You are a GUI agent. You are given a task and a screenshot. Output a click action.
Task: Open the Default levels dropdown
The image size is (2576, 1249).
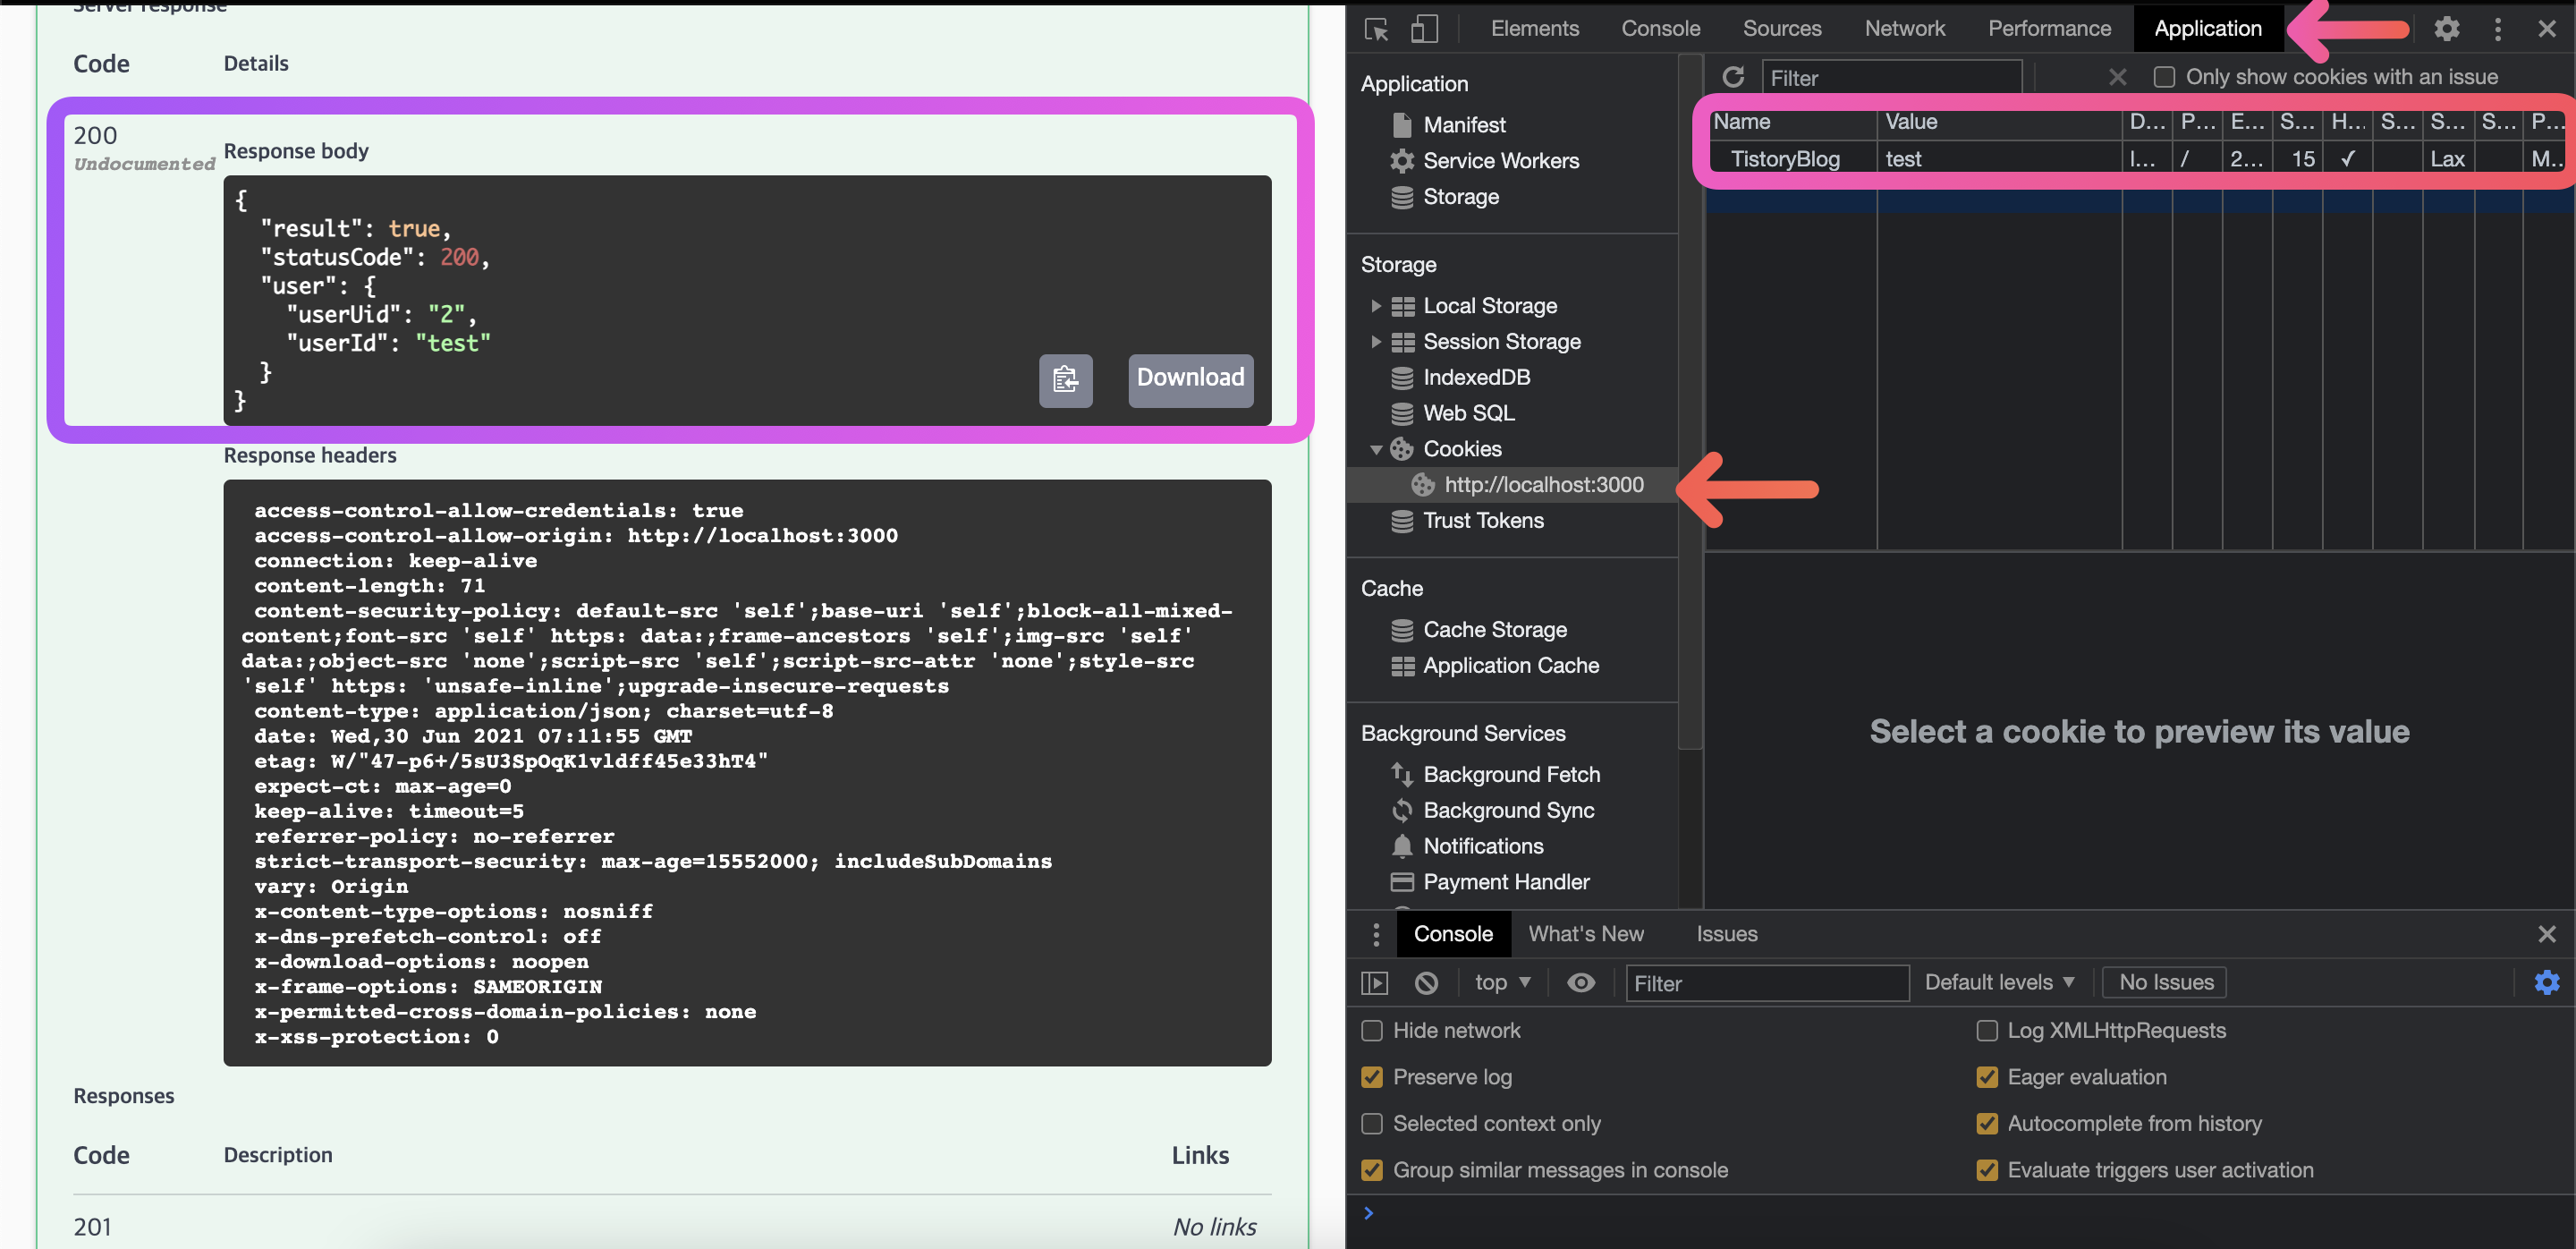coord(1998,983)
